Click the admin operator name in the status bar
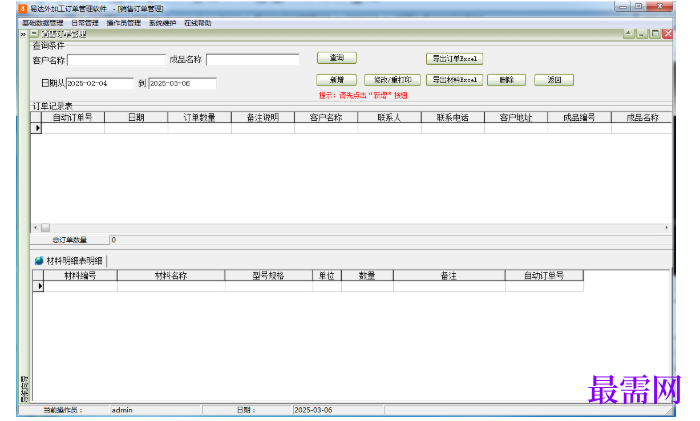Viewport: 700px width, 421px height. click(x=122, y=410)
